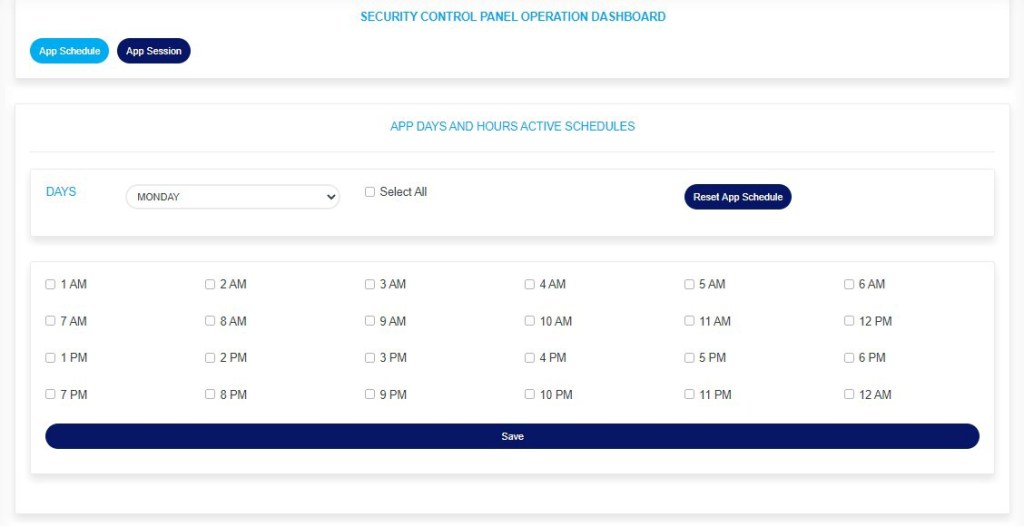Enable the 12 PM noon checkbox

pos(849,321)
